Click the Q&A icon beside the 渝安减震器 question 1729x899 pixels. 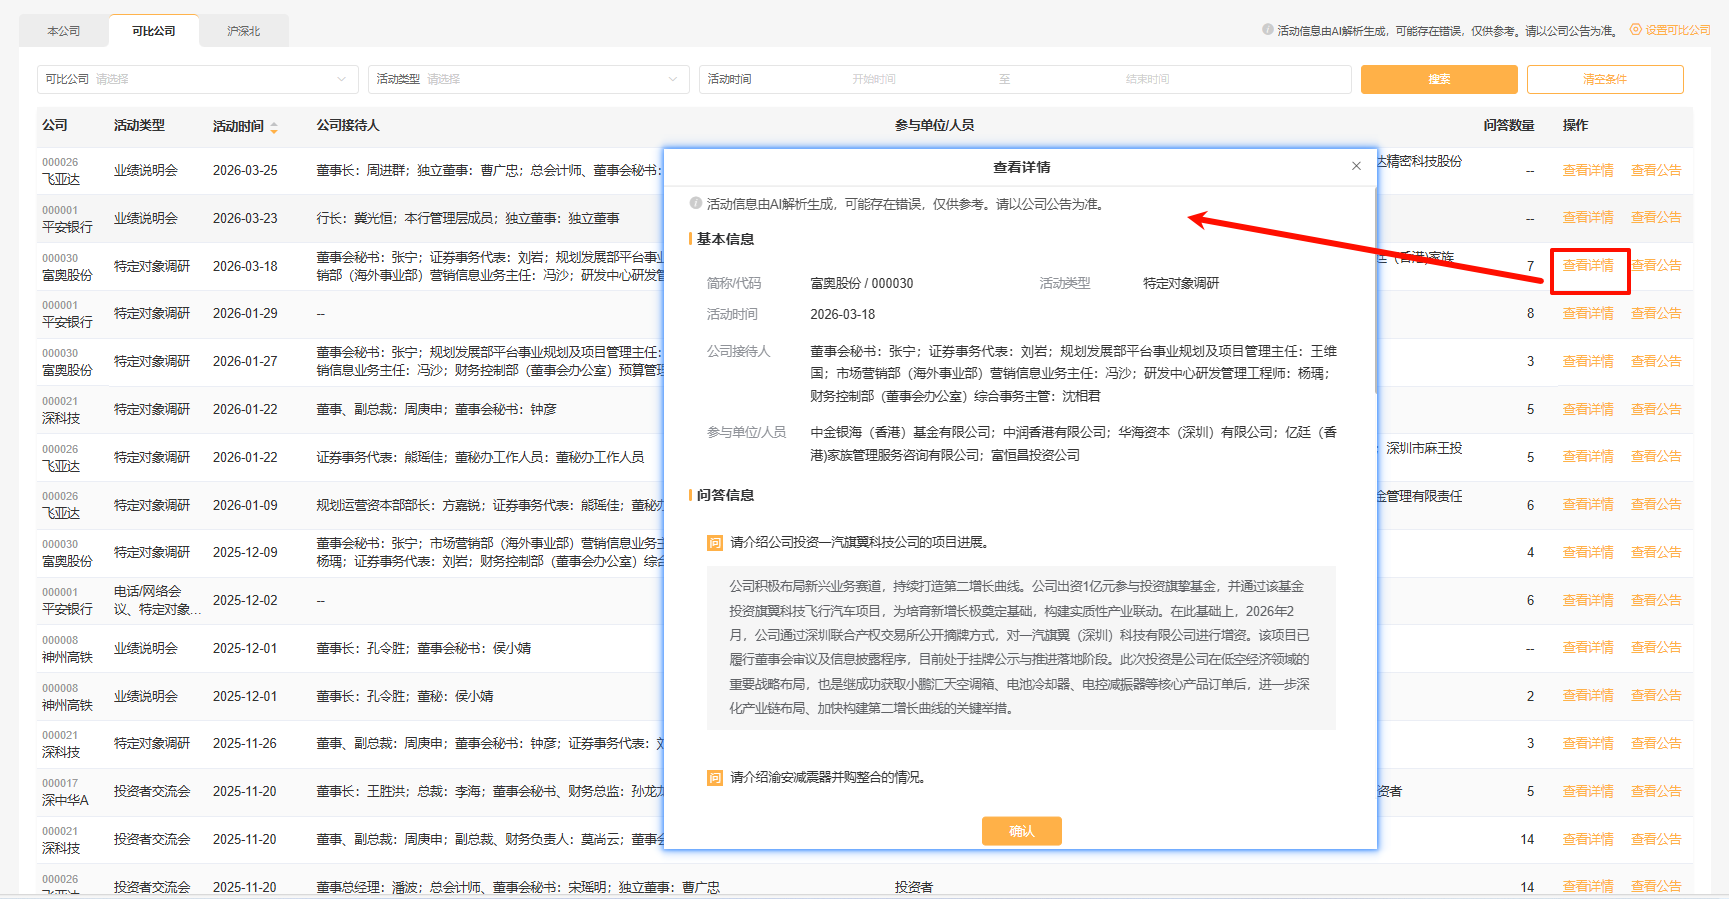715,778
